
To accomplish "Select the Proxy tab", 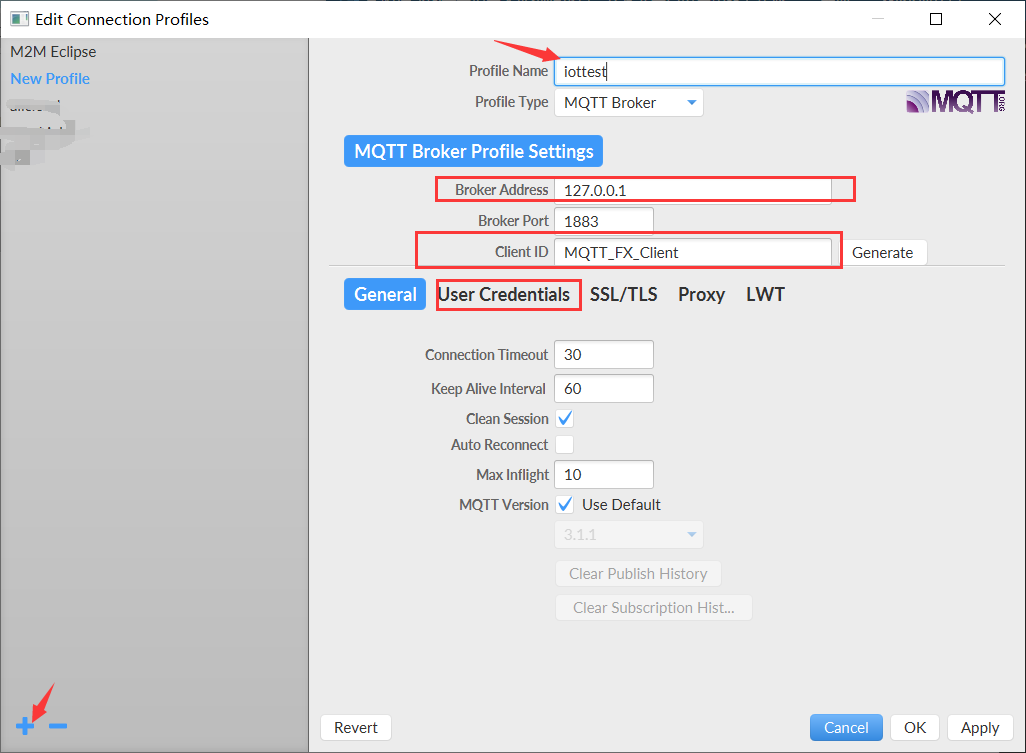I will pyautogui.click(x=701, y=295).
